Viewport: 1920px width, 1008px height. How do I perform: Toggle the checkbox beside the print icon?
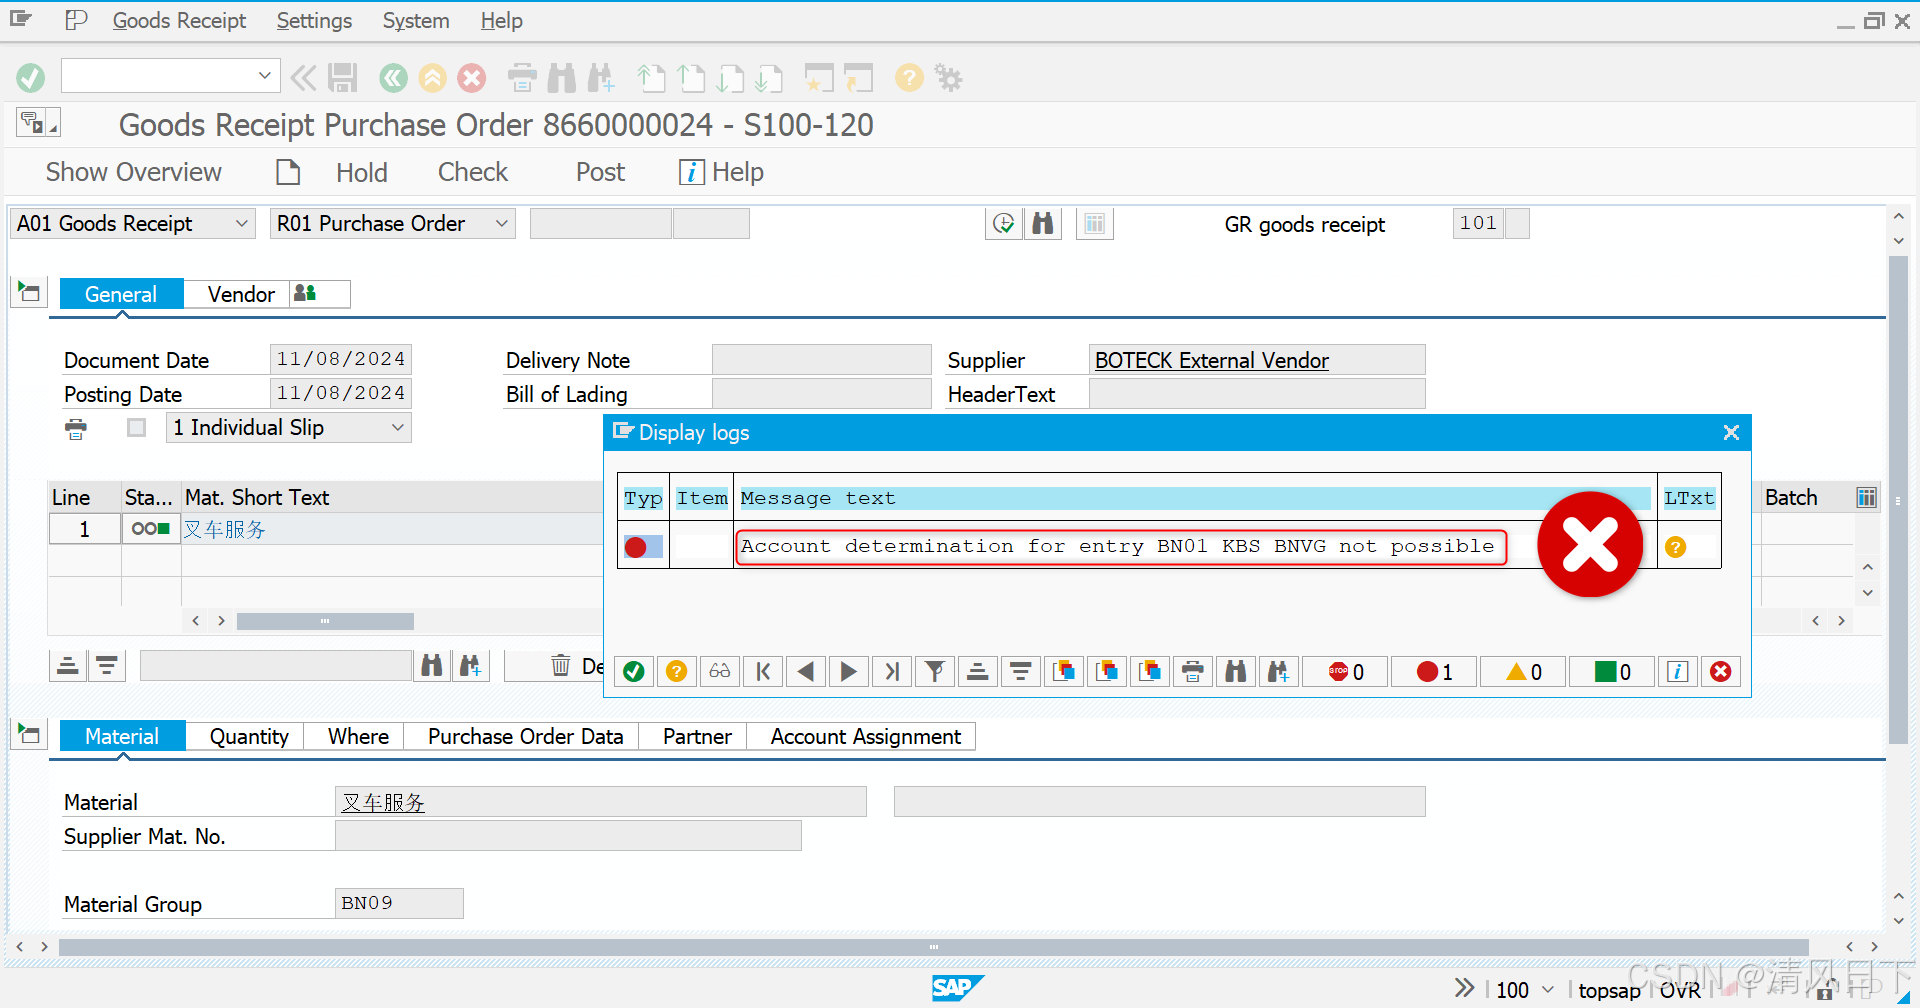[x=136, y=427]
